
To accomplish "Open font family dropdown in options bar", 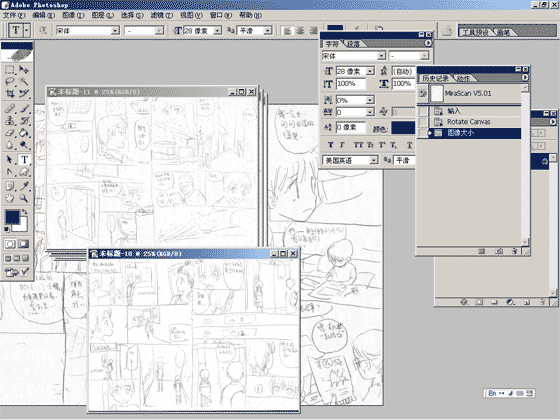I will click(115, 31).
